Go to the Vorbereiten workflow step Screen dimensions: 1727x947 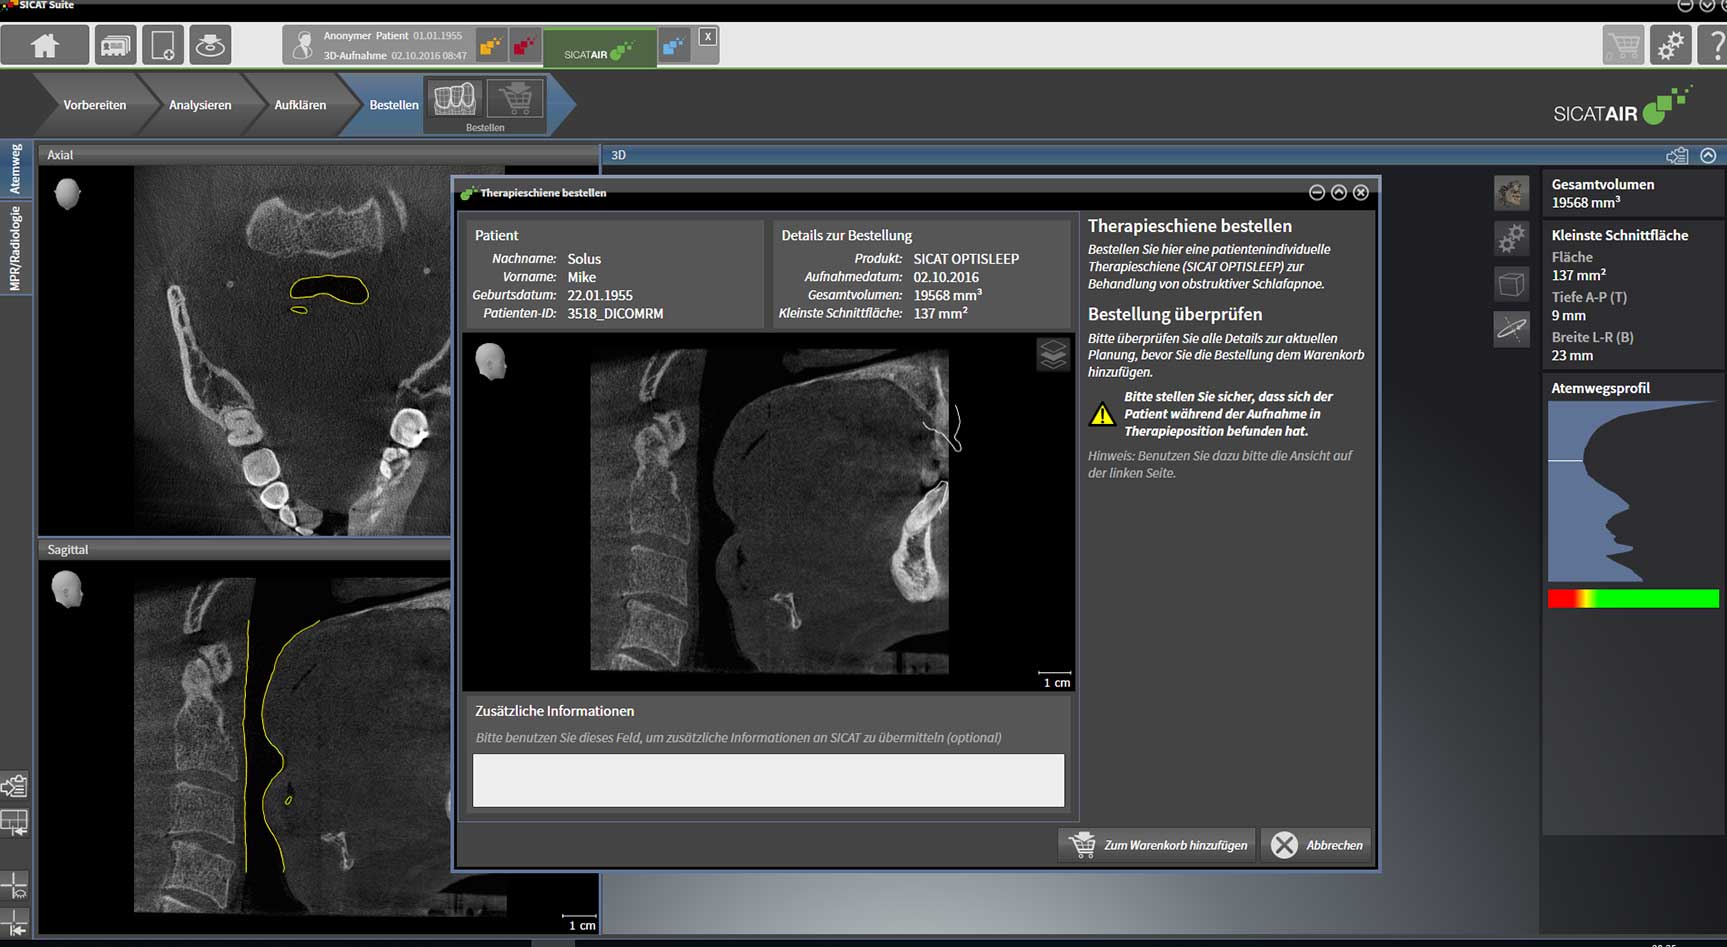point(94,105)
